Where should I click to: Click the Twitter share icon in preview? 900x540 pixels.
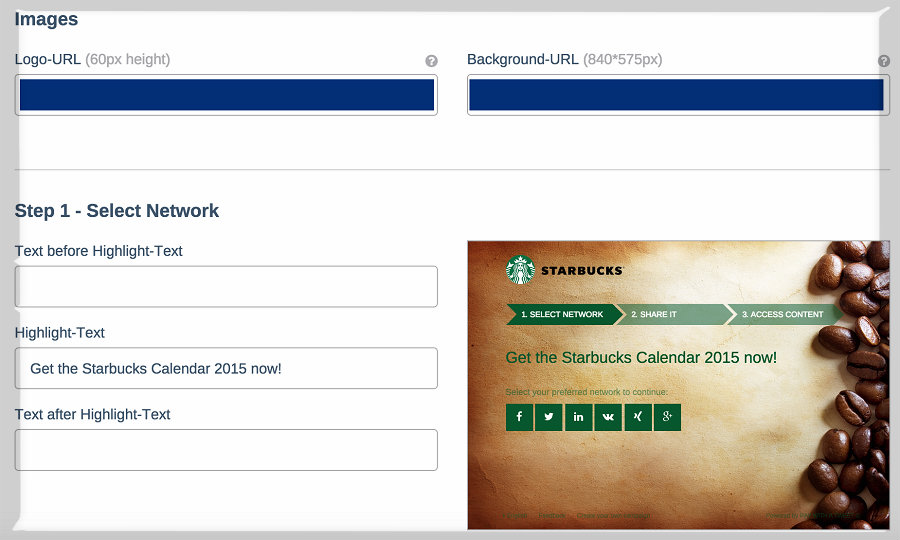[548, 417]
